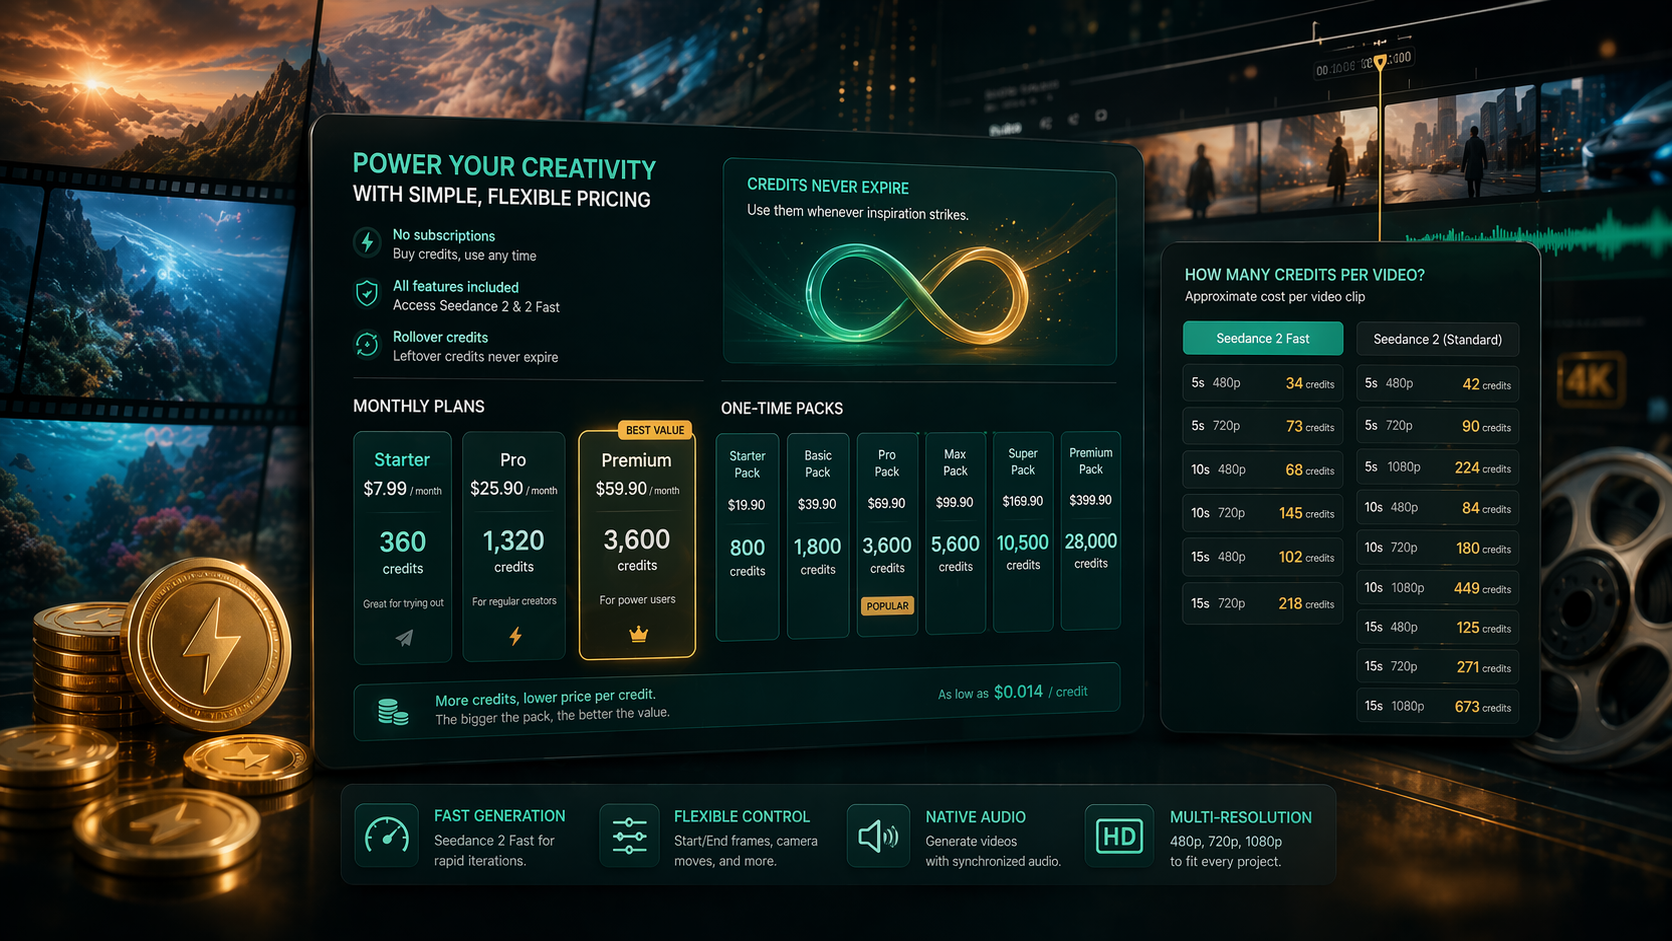Click the 15s 1080p 673 credits row

point(1437,706)
